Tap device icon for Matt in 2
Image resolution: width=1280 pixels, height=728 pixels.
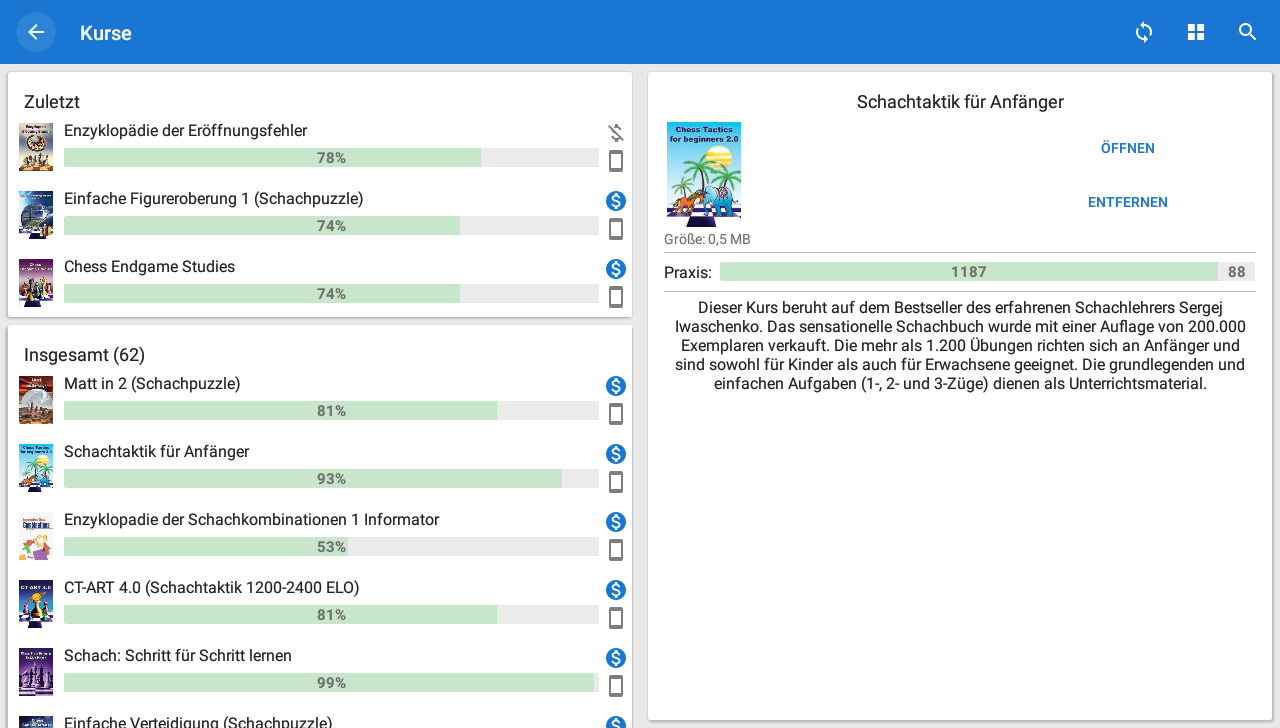pyautogui.click(x=616, y=414)
